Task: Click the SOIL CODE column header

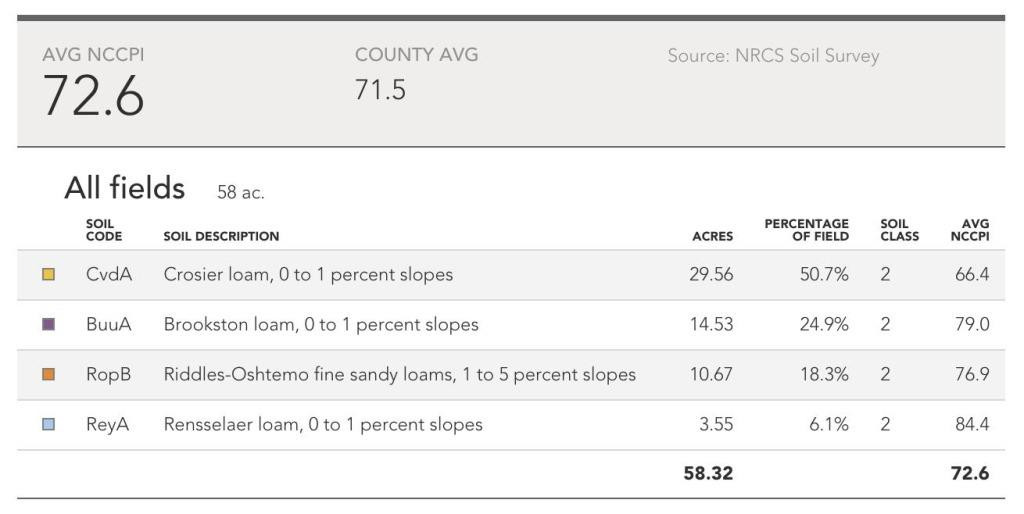Action: click(x=104, y=231)
